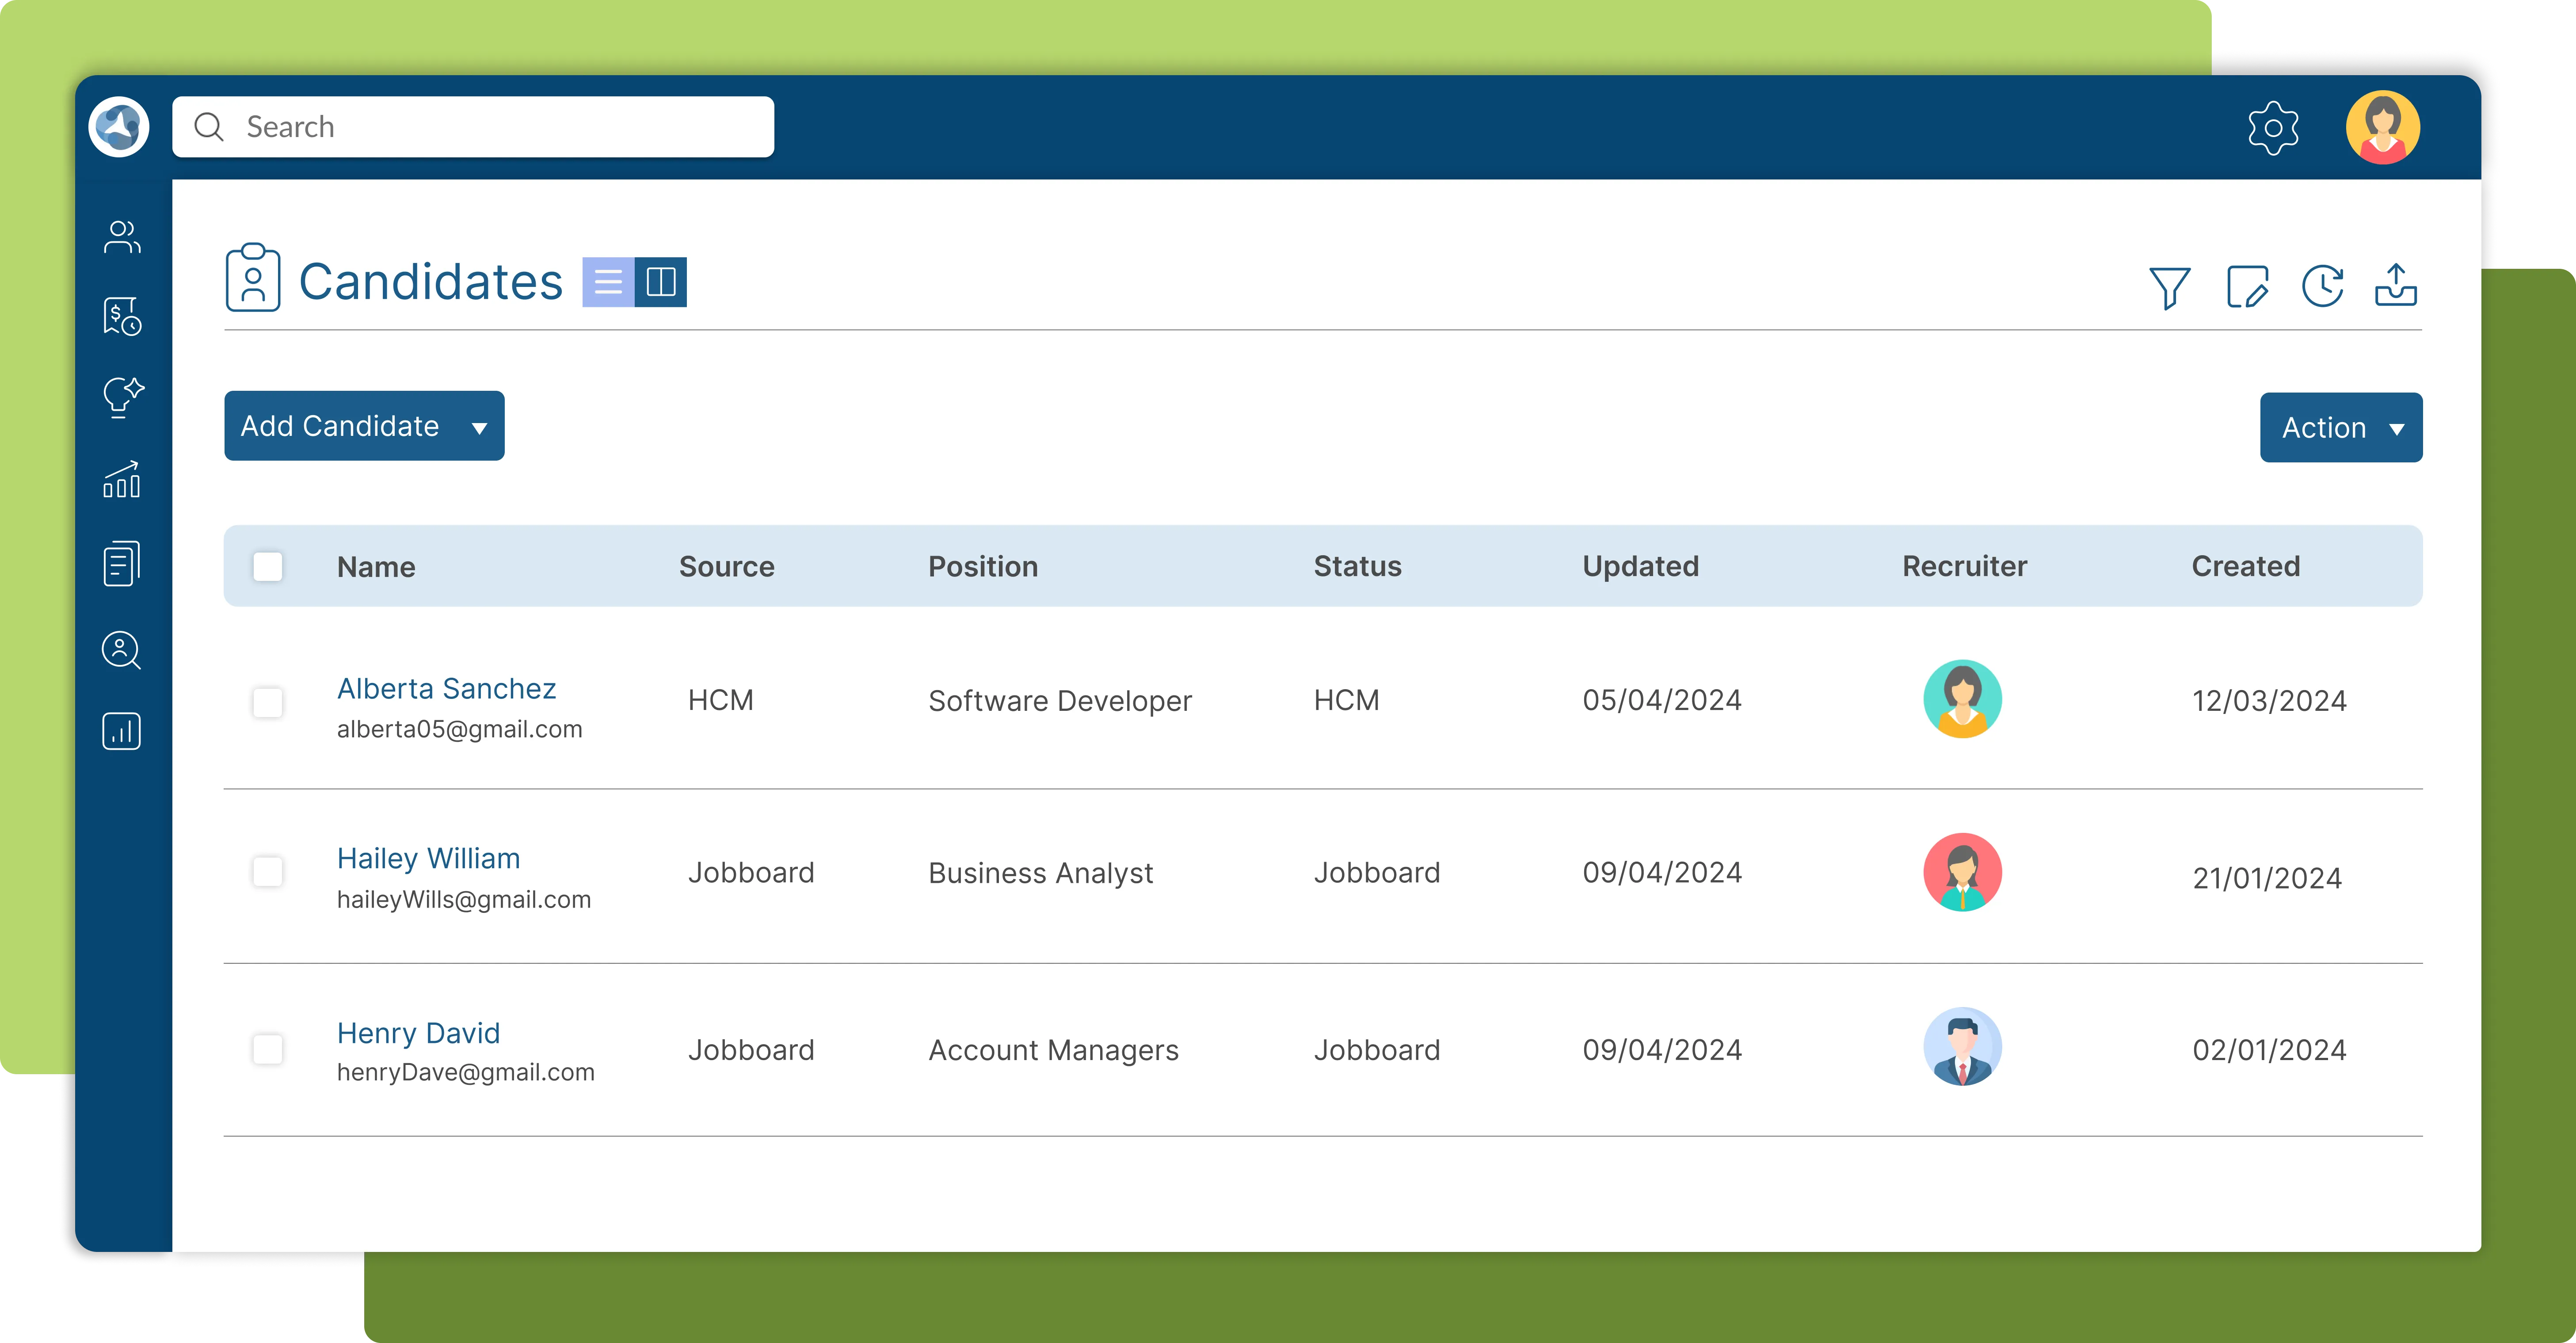Select Henry David's row checkbox

point(268,1049)
